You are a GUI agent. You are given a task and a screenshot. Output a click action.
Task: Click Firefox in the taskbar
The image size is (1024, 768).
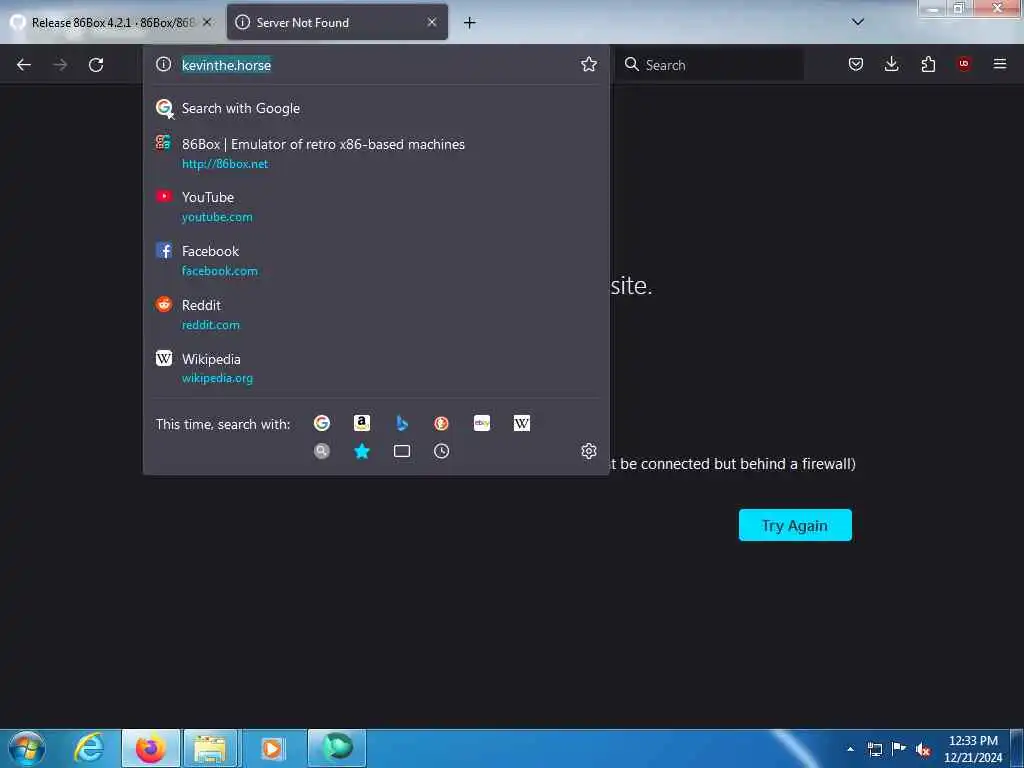150,748
